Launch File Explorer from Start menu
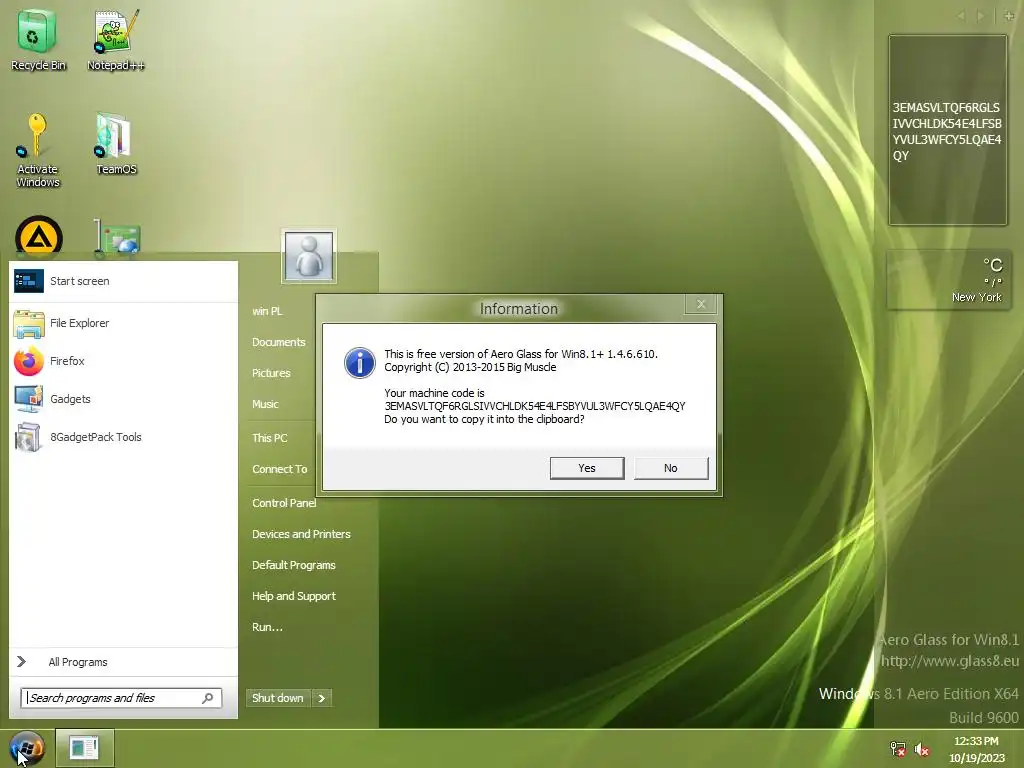1024x768 pixels. click(123, 323)
